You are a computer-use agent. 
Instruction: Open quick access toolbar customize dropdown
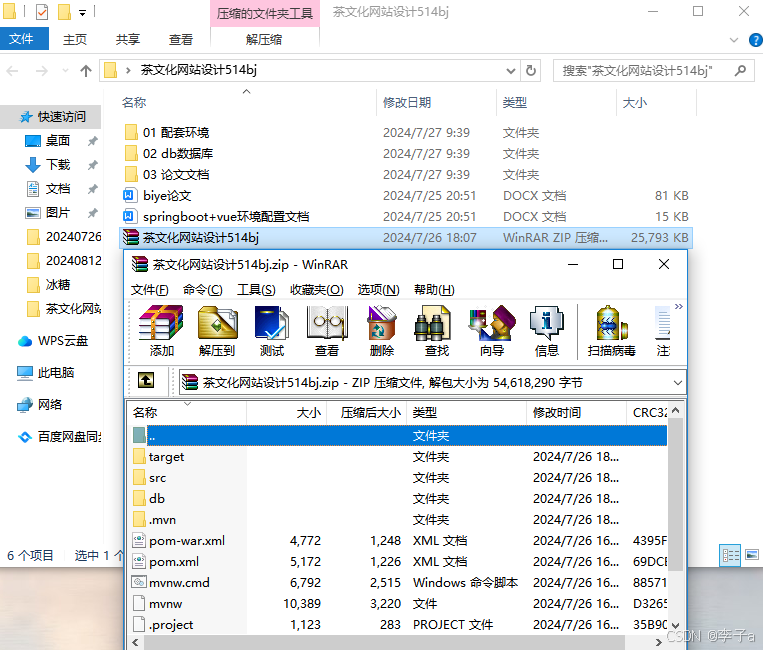pos(83,13)
